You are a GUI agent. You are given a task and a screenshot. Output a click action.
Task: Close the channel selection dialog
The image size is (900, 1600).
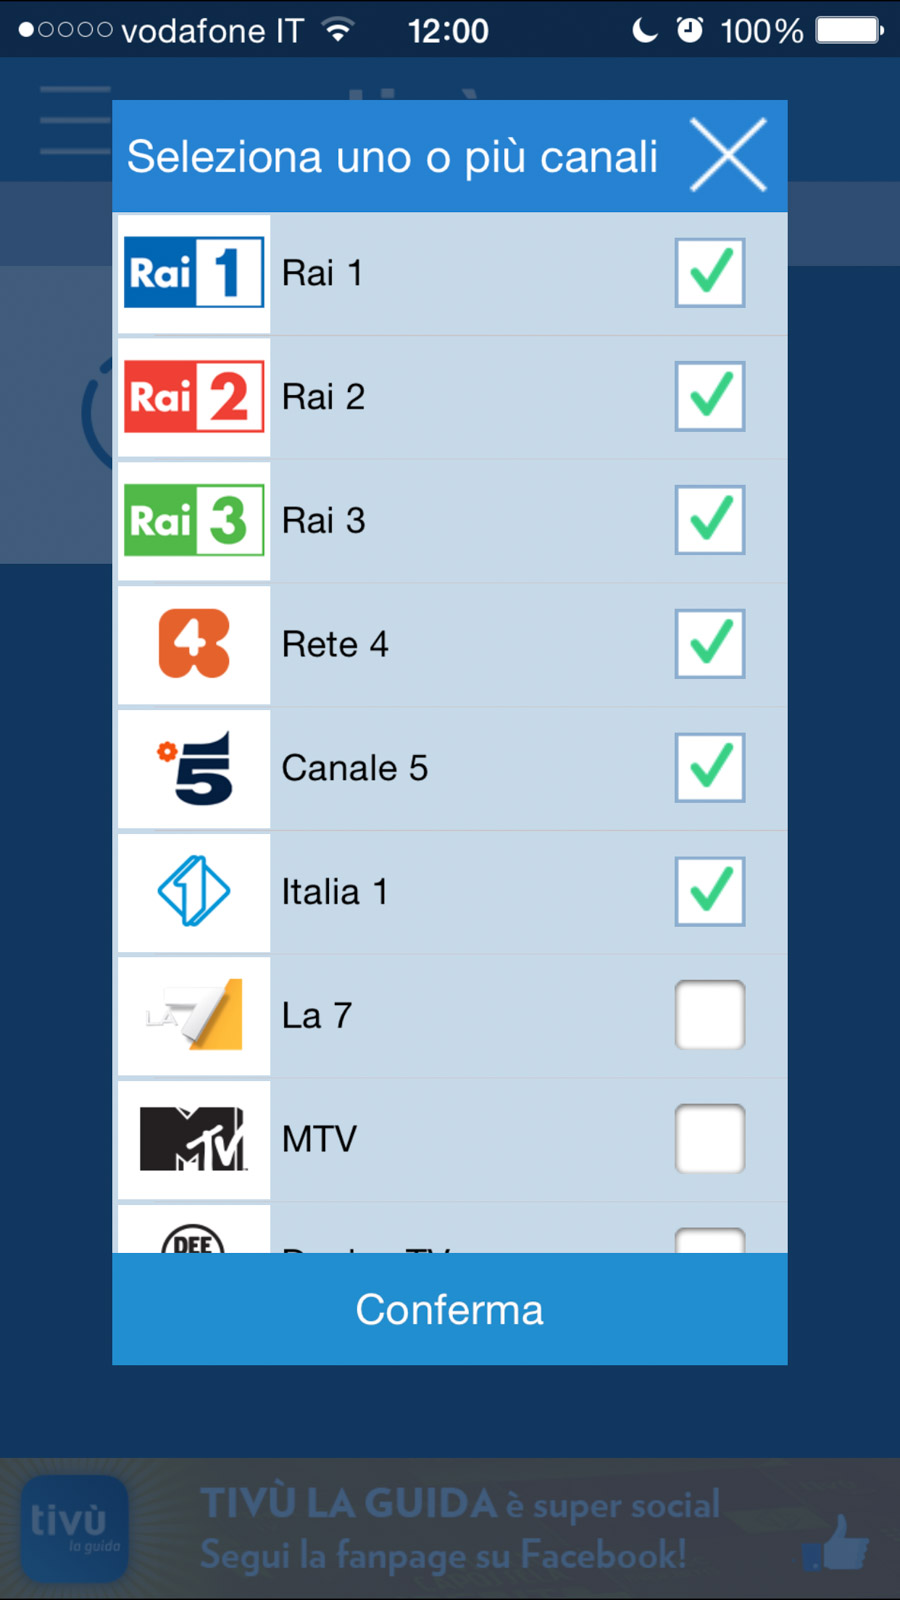pos(728,155)
